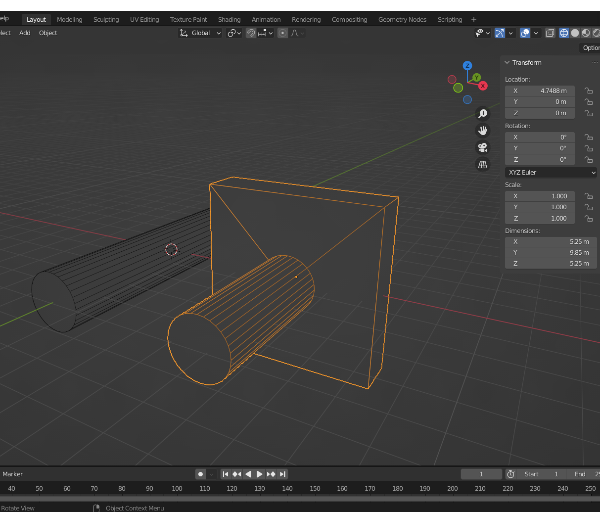
Task: Click the green Y axis on navigation gizmo
Action: point(476,78)
